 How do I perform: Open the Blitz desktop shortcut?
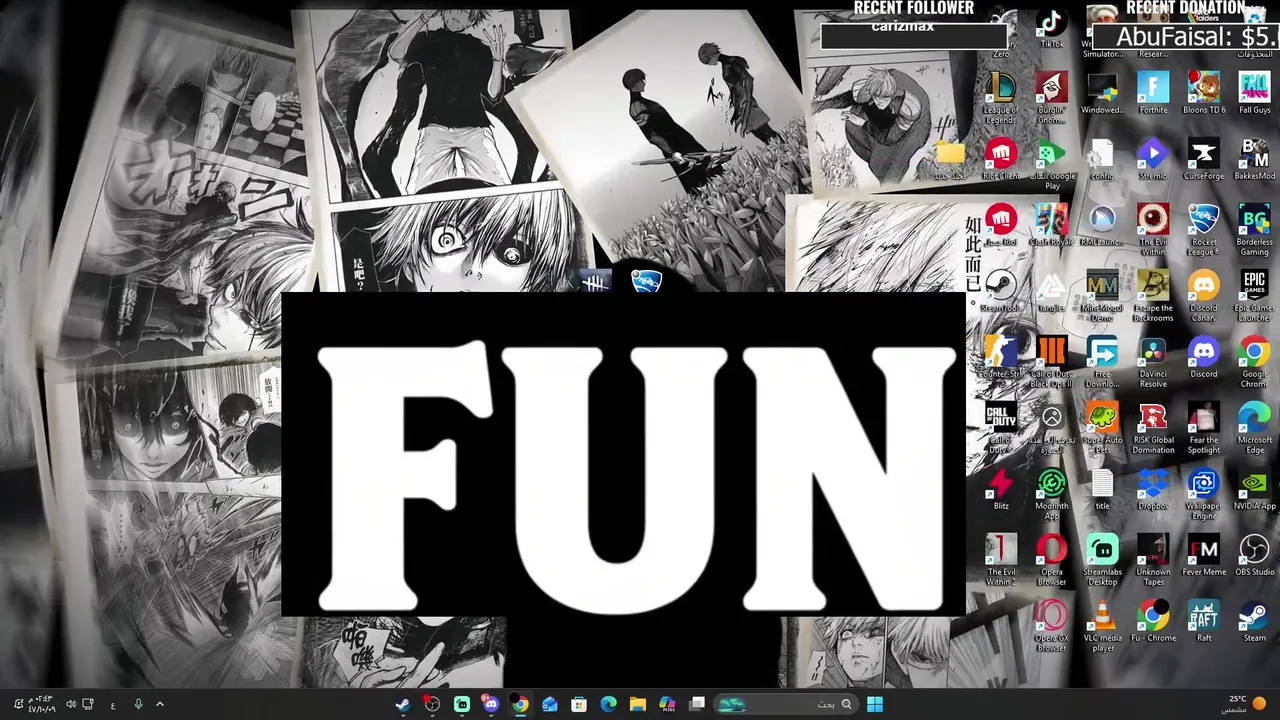[x=1001, y=489]
